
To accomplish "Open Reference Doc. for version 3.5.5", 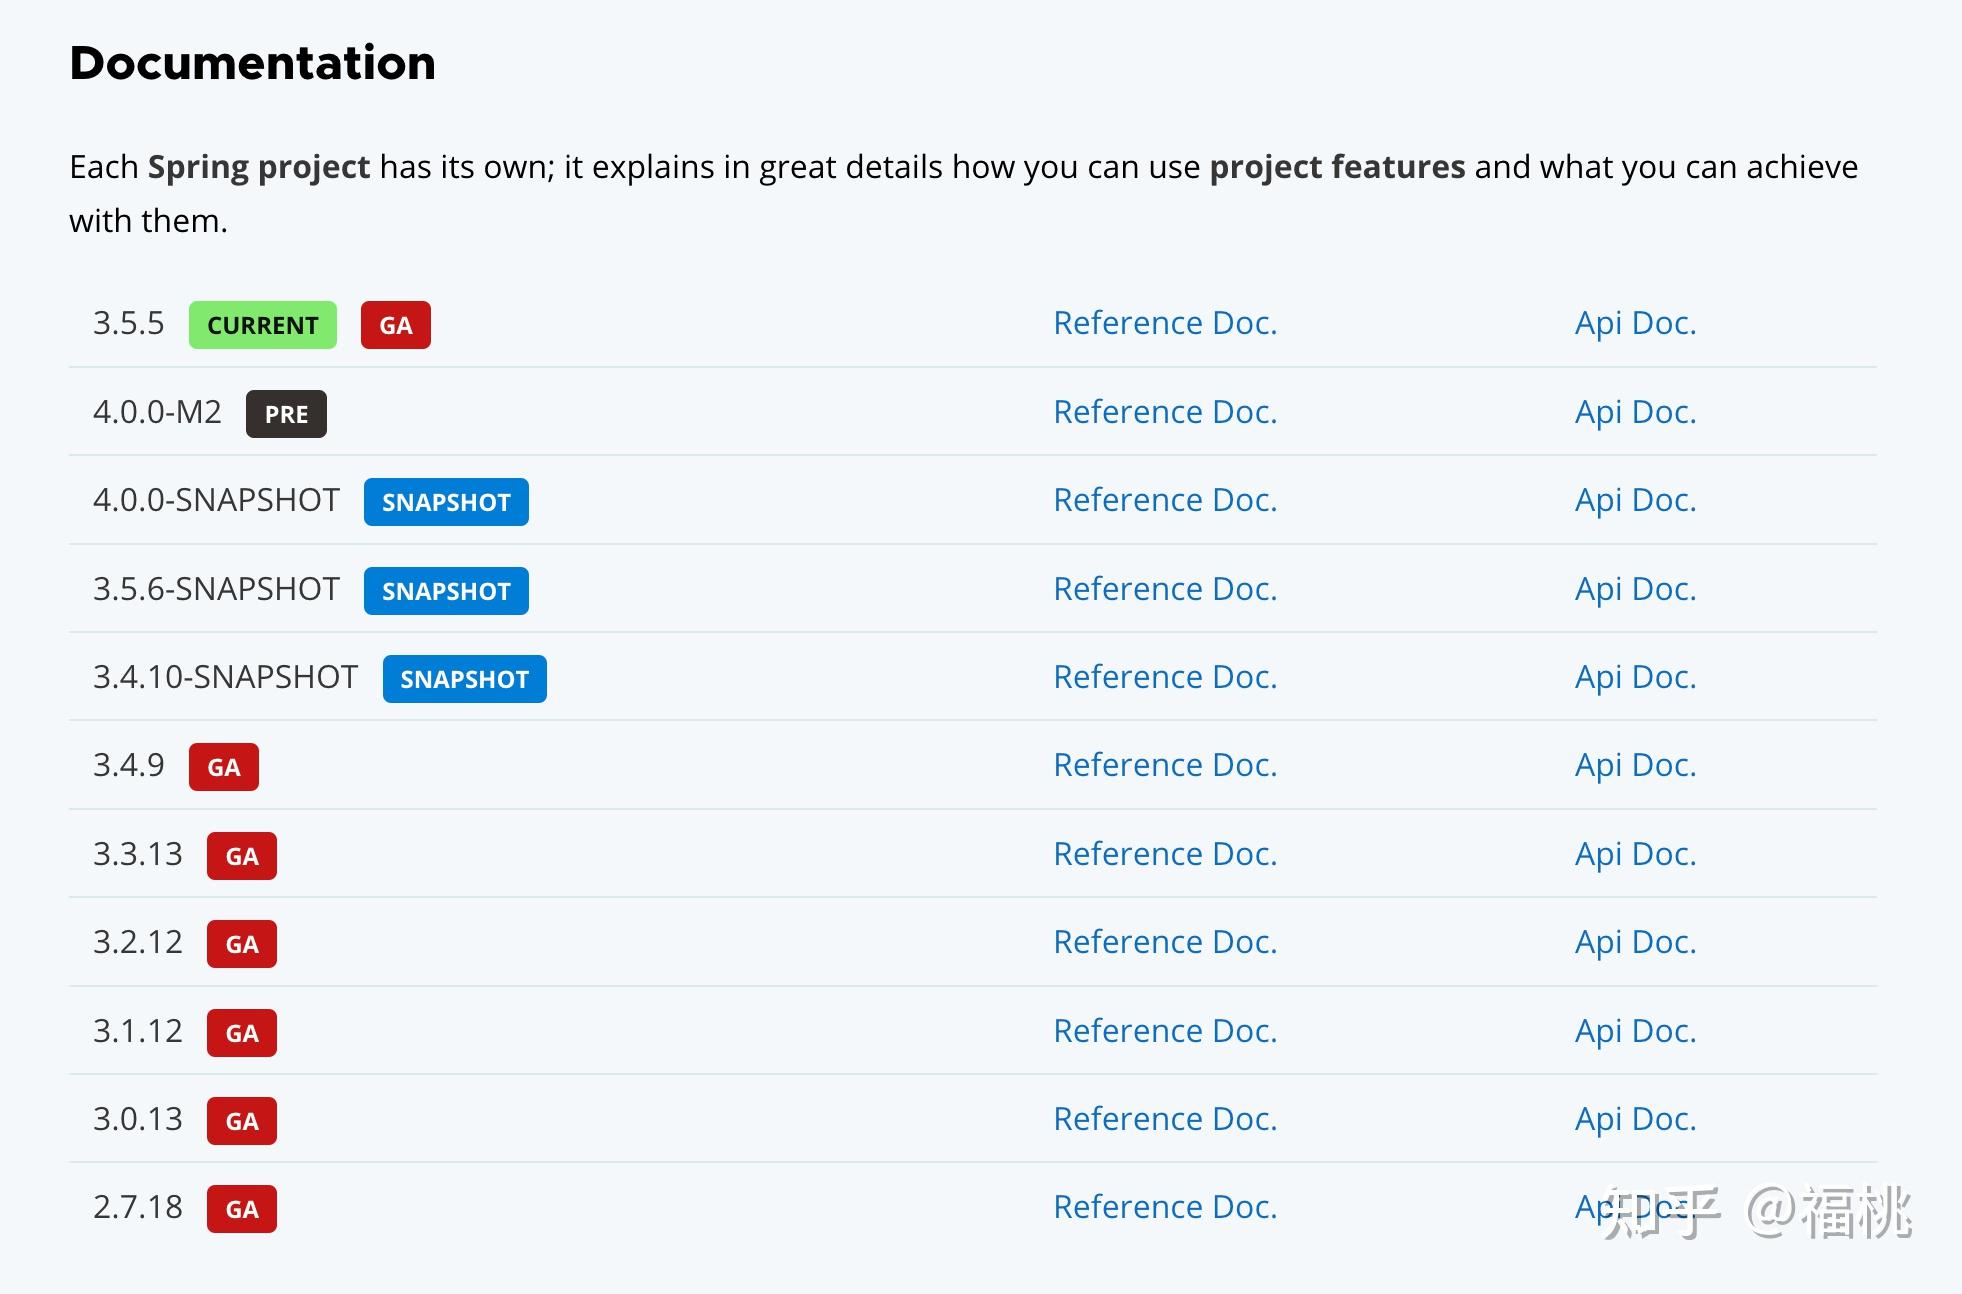I will (1165, 323).
